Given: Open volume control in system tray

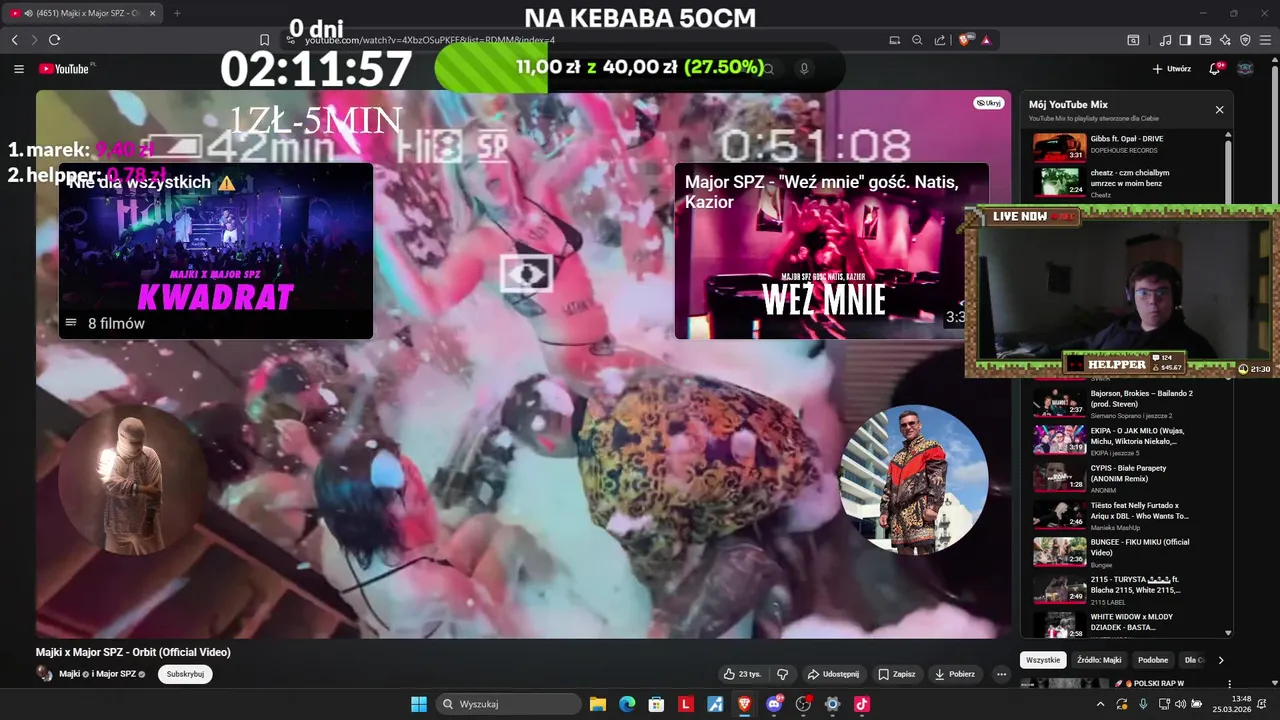Looking at the screenshot, I should (x=1180, y=704).
